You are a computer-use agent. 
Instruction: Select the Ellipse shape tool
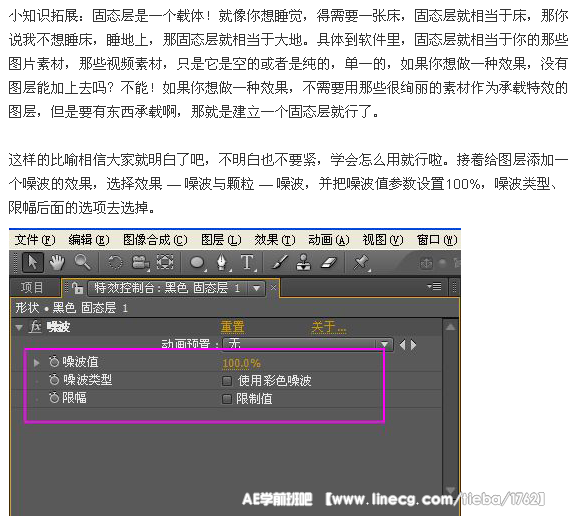[x=198, y=263]
